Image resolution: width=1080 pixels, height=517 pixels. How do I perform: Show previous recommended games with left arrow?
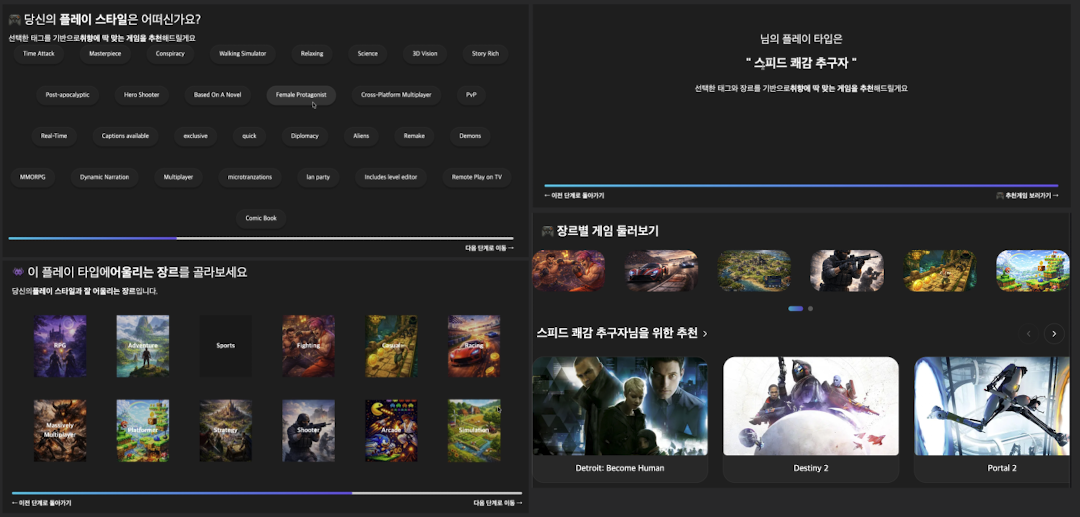1028,334
